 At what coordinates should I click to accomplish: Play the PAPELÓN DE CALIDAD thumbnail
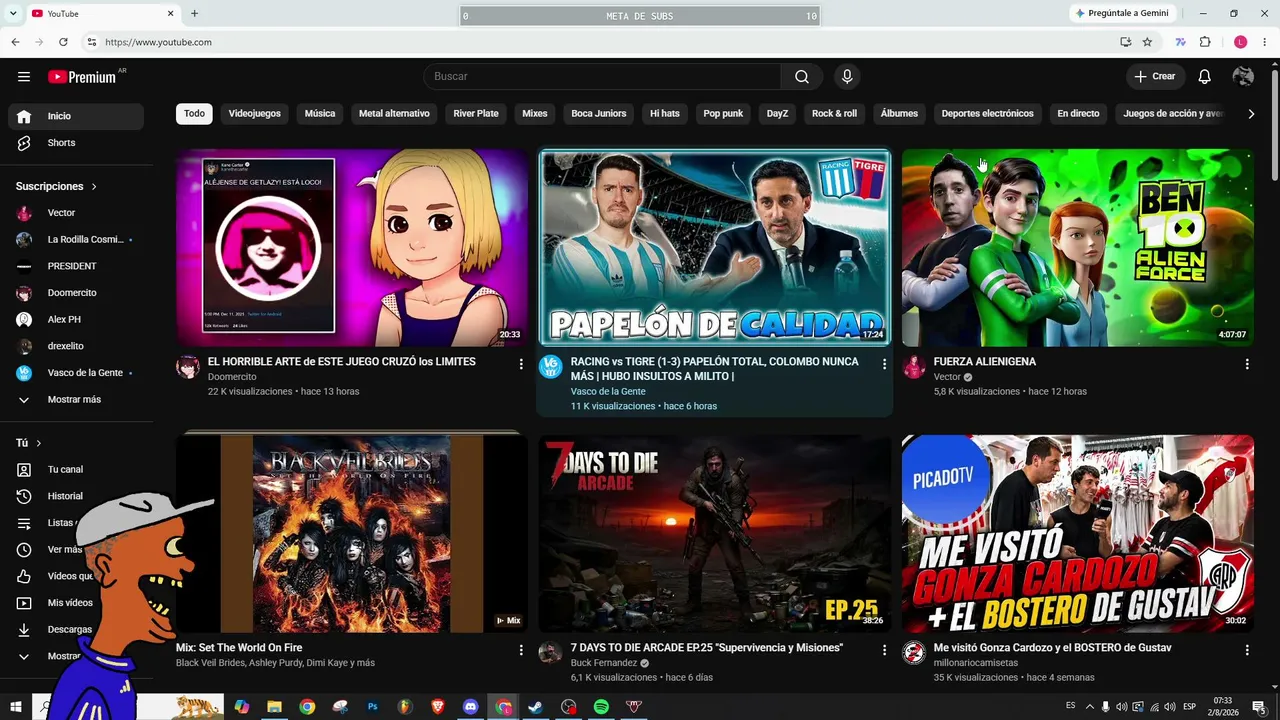click(714, 248)
